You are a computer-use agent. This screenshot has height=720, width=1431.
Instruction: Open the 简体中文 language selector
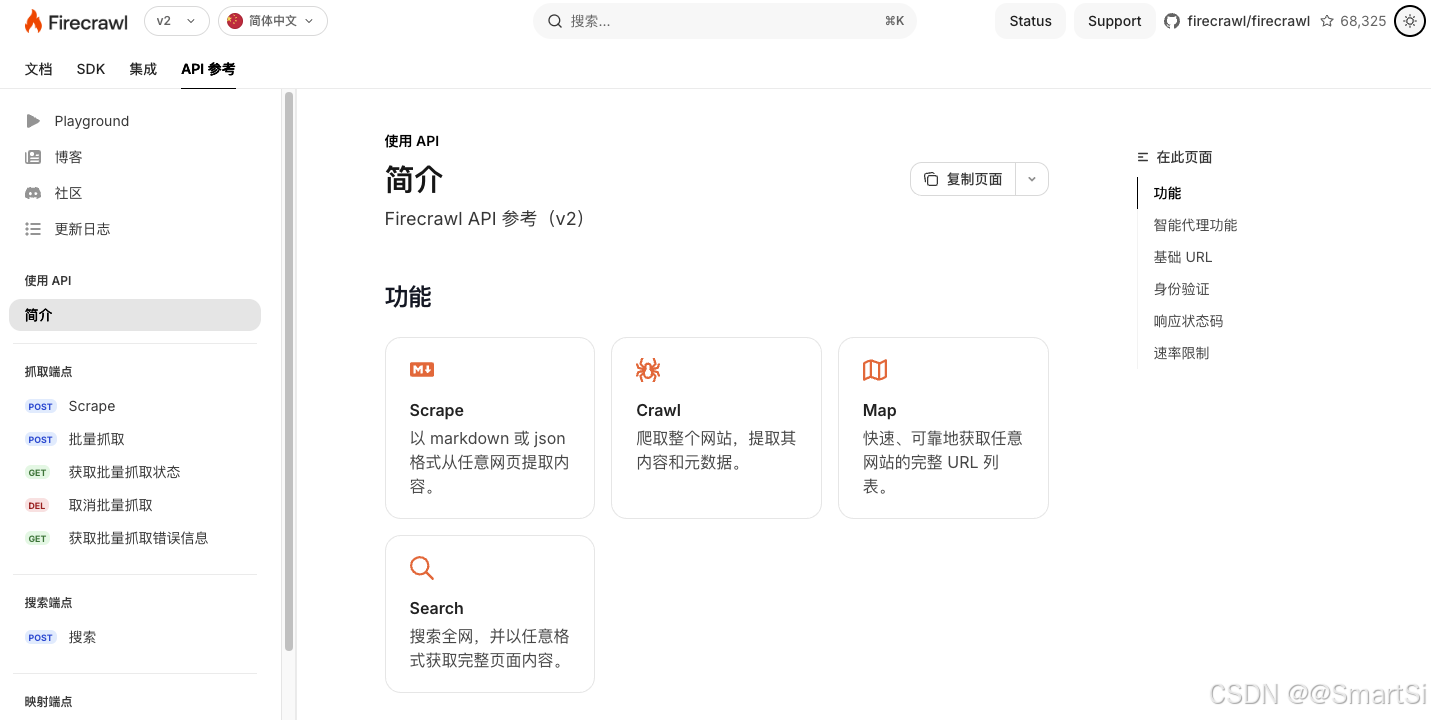pos(272,20)
